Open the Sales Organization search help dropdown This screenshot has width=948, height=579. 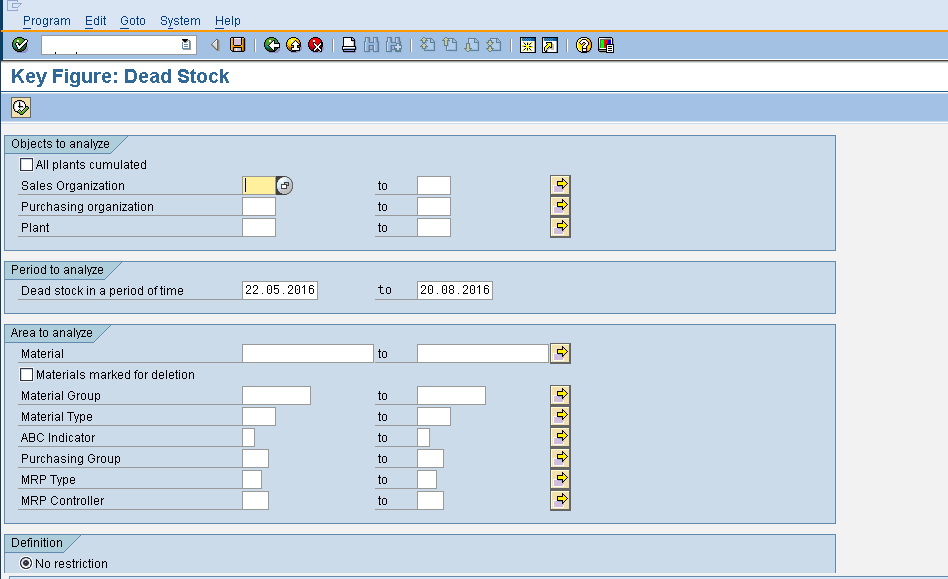[x=282, y=185]
